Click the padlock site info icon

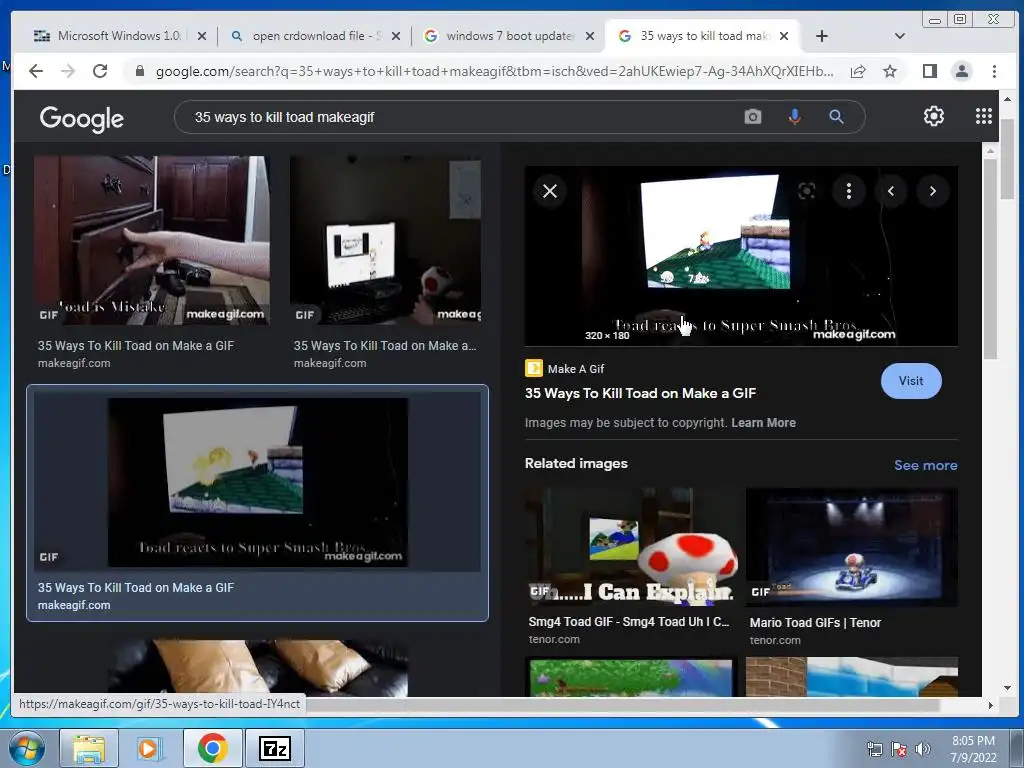pyautogui.click(x=139, y=71)
